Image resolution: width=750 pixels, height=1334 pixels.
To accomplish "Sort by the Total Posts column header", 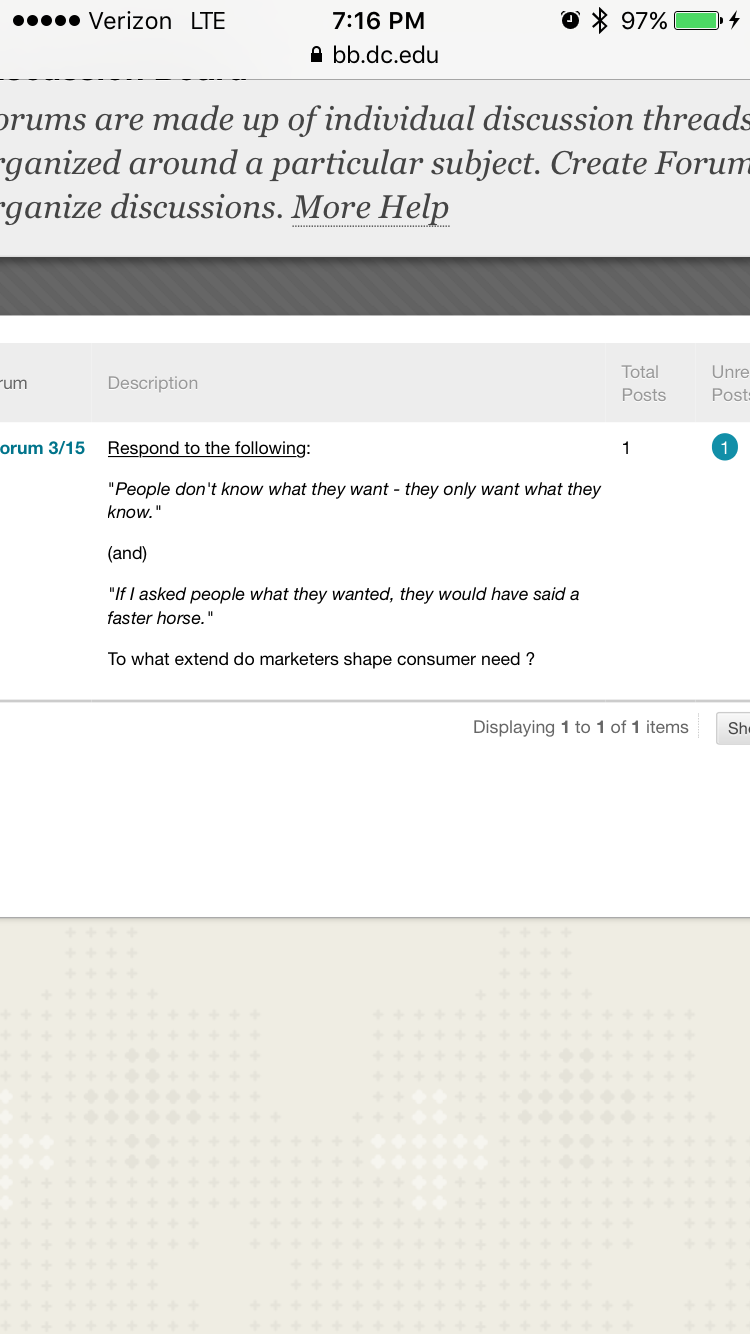I will pos(643,383).
